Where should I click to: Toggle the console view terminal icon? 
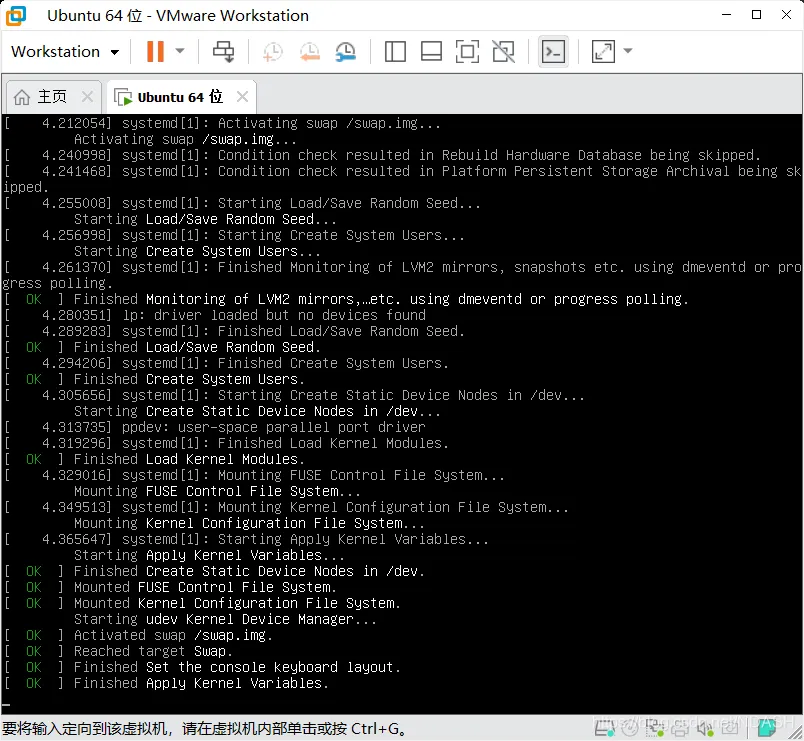(x=553, y=51)
